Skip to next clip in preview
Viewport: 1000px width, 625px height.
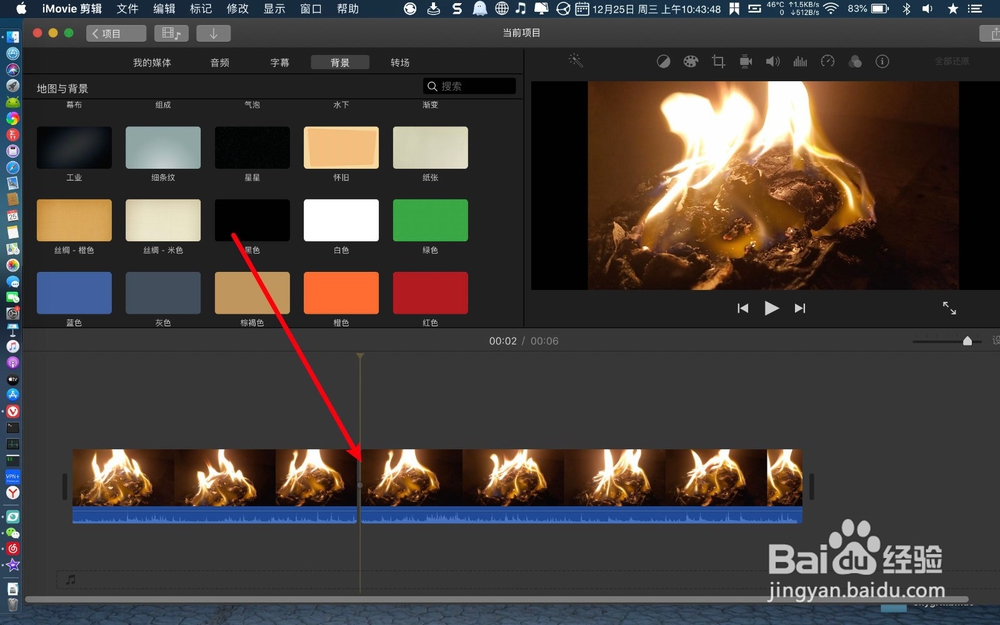click(x=800, y=309)
